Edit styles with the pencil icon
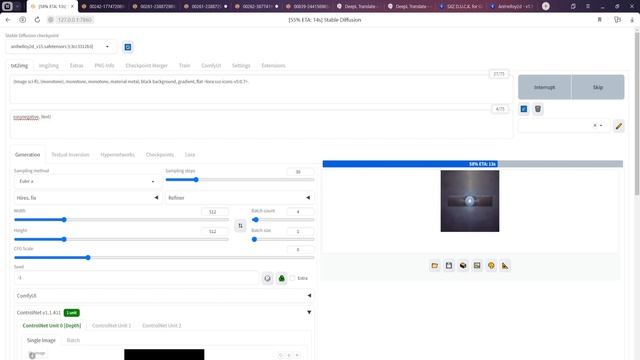This screenshot has height=360, width=640. pos(619,126)
